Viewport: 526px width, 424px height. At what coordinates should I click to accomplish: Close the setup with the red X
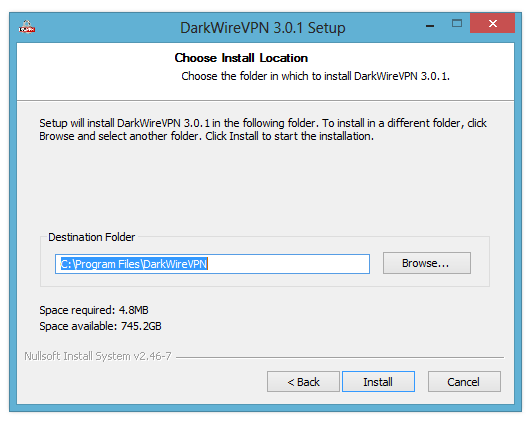[x=492, y=23]
